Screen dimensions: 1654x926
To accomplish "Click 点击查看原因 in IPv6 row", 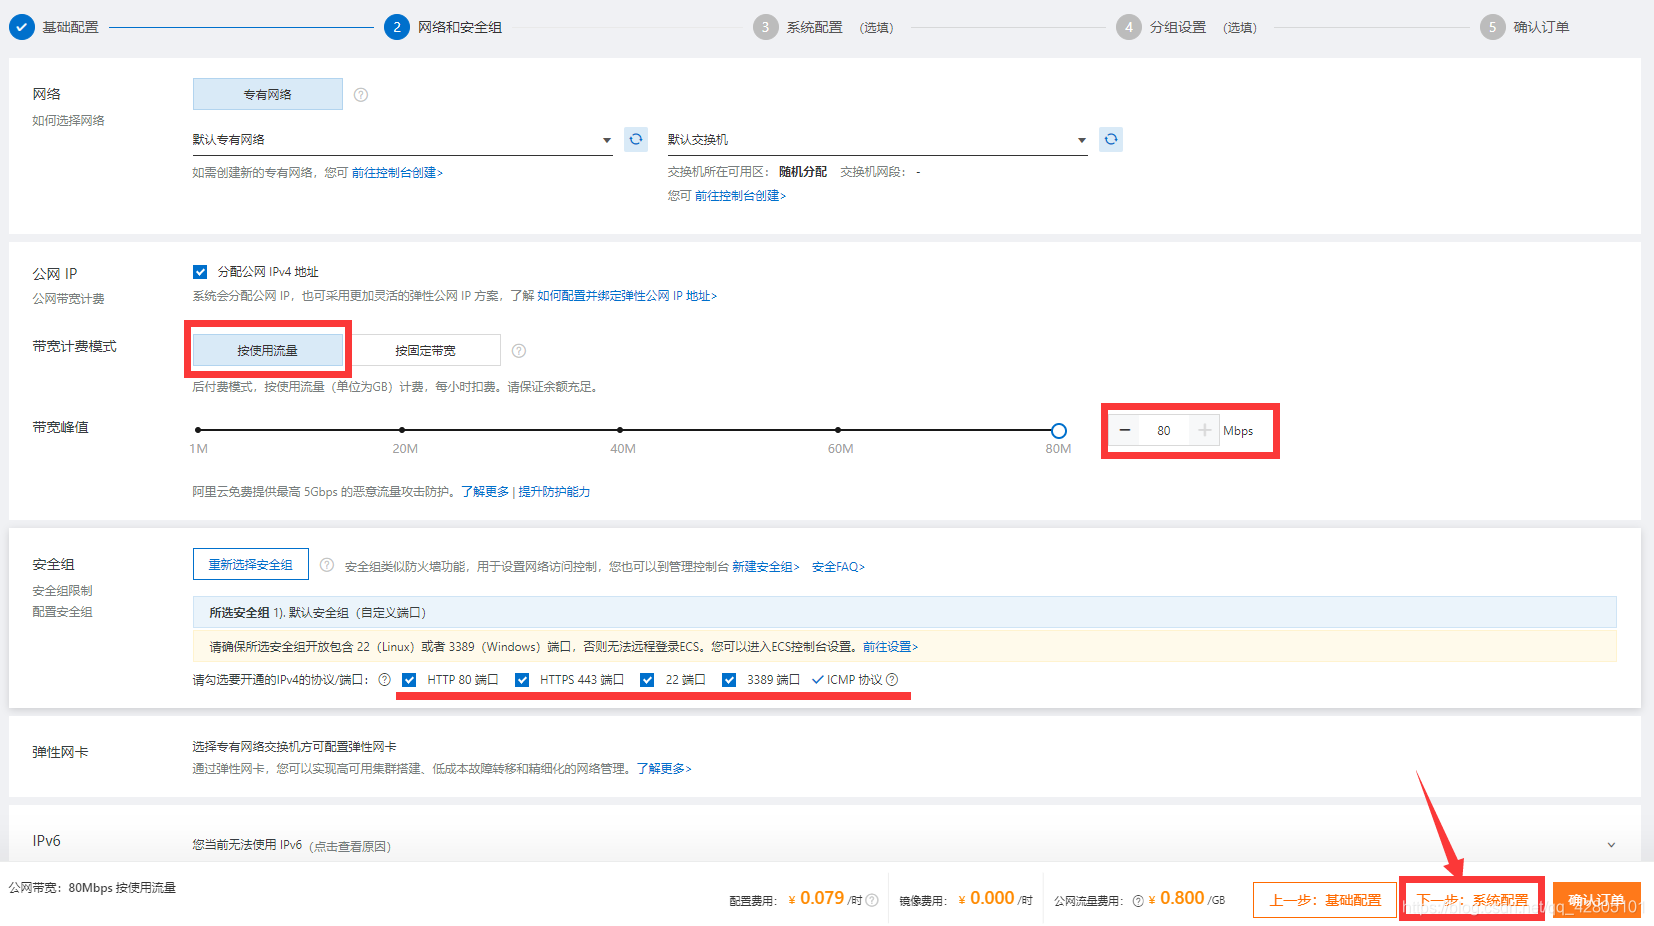I will pos(350,847).
